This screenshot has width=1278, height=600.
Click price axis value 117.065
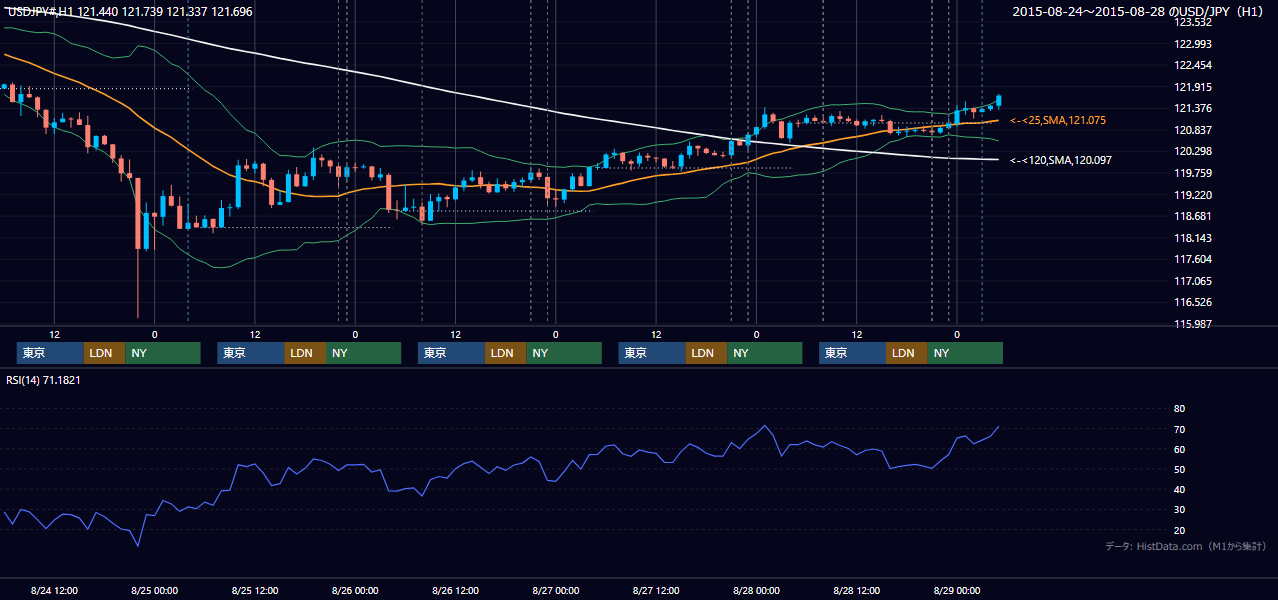(x=1193, y=281)
